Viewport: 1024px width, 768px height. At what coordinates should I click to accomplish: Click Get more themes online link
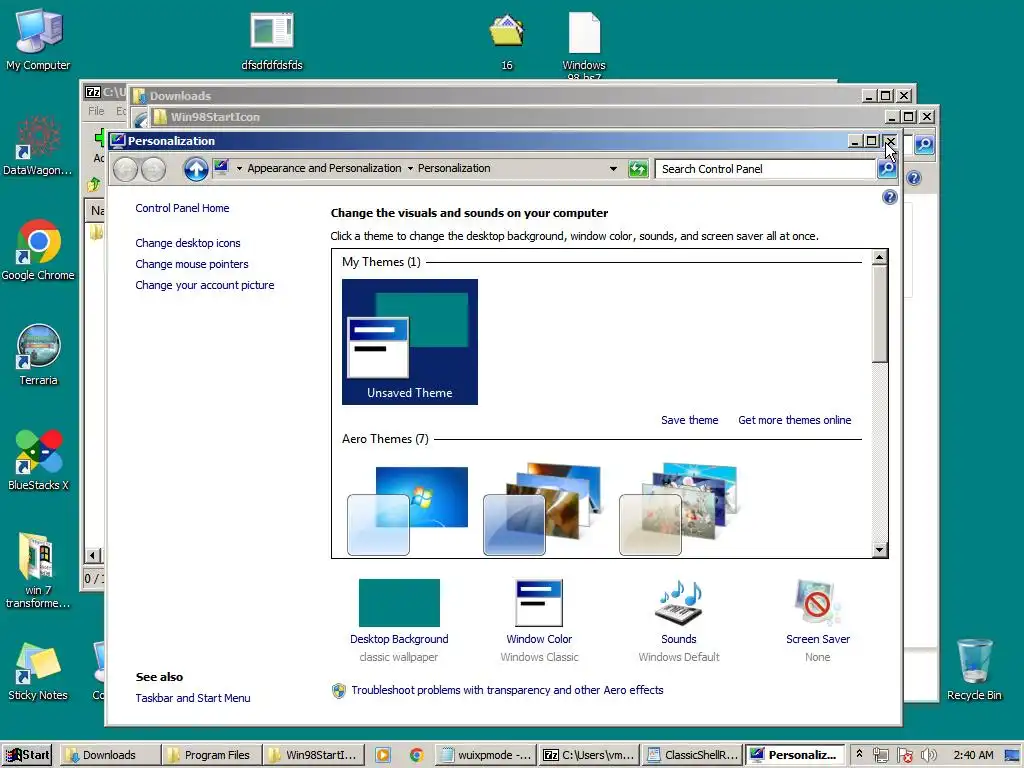pos(794,420)
